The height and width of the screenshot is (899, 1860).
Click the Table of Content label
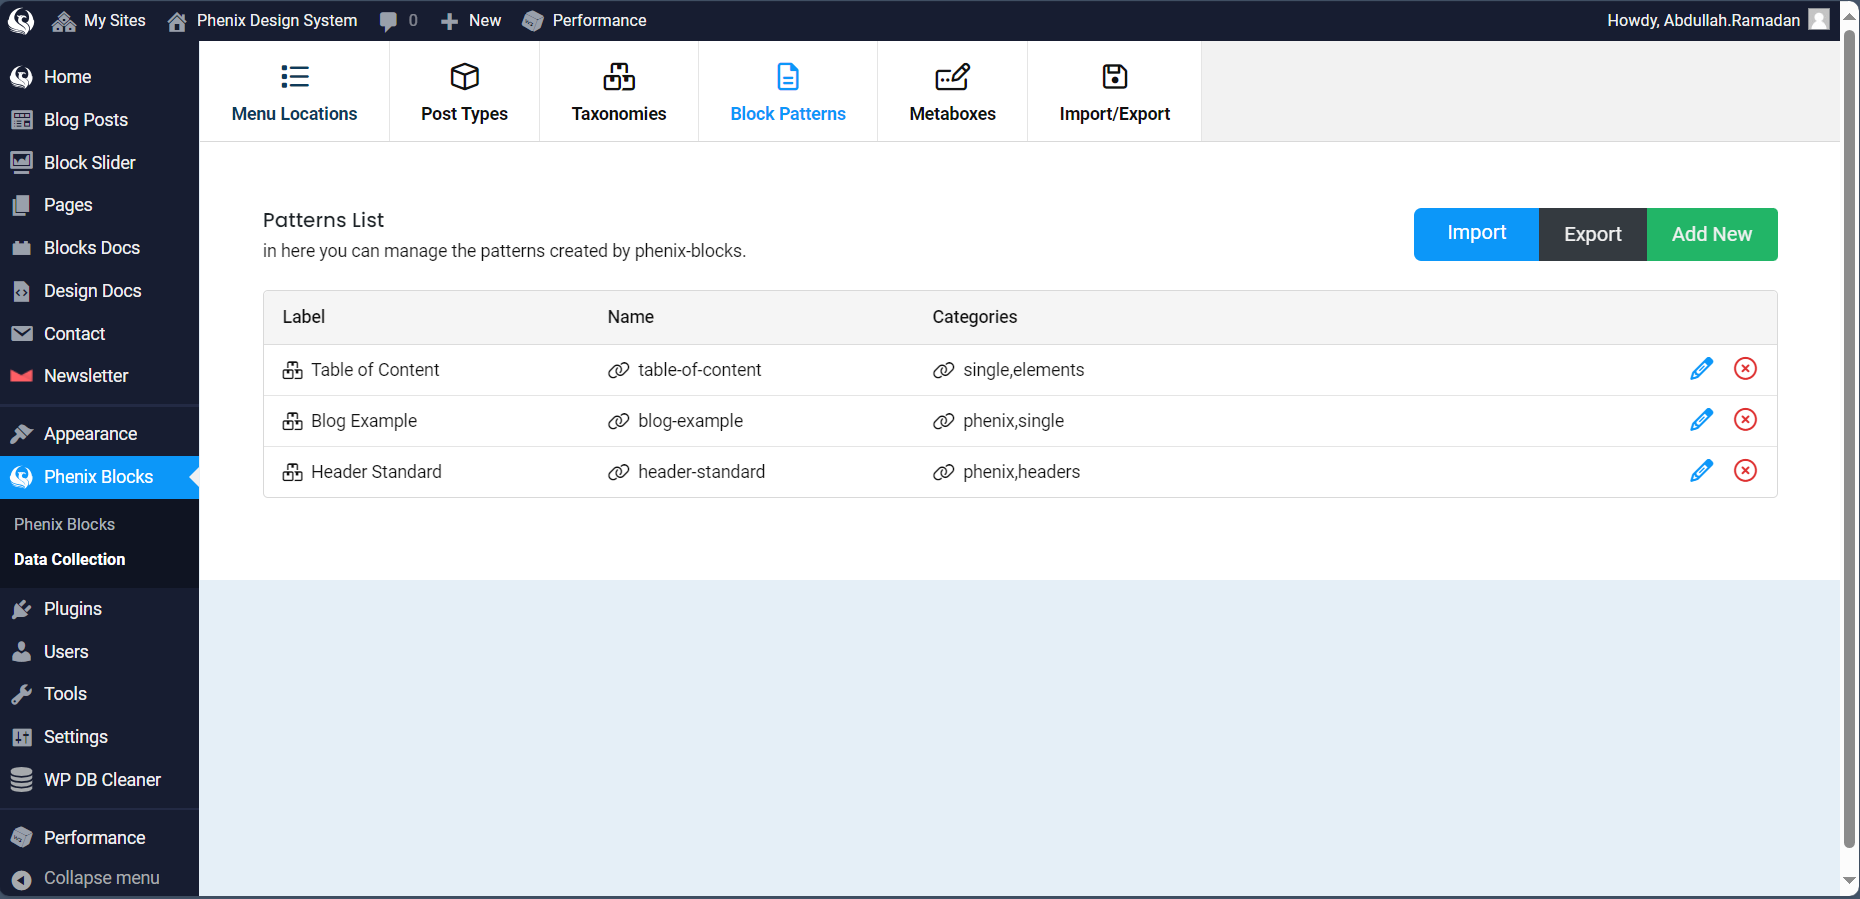[375, 370]
